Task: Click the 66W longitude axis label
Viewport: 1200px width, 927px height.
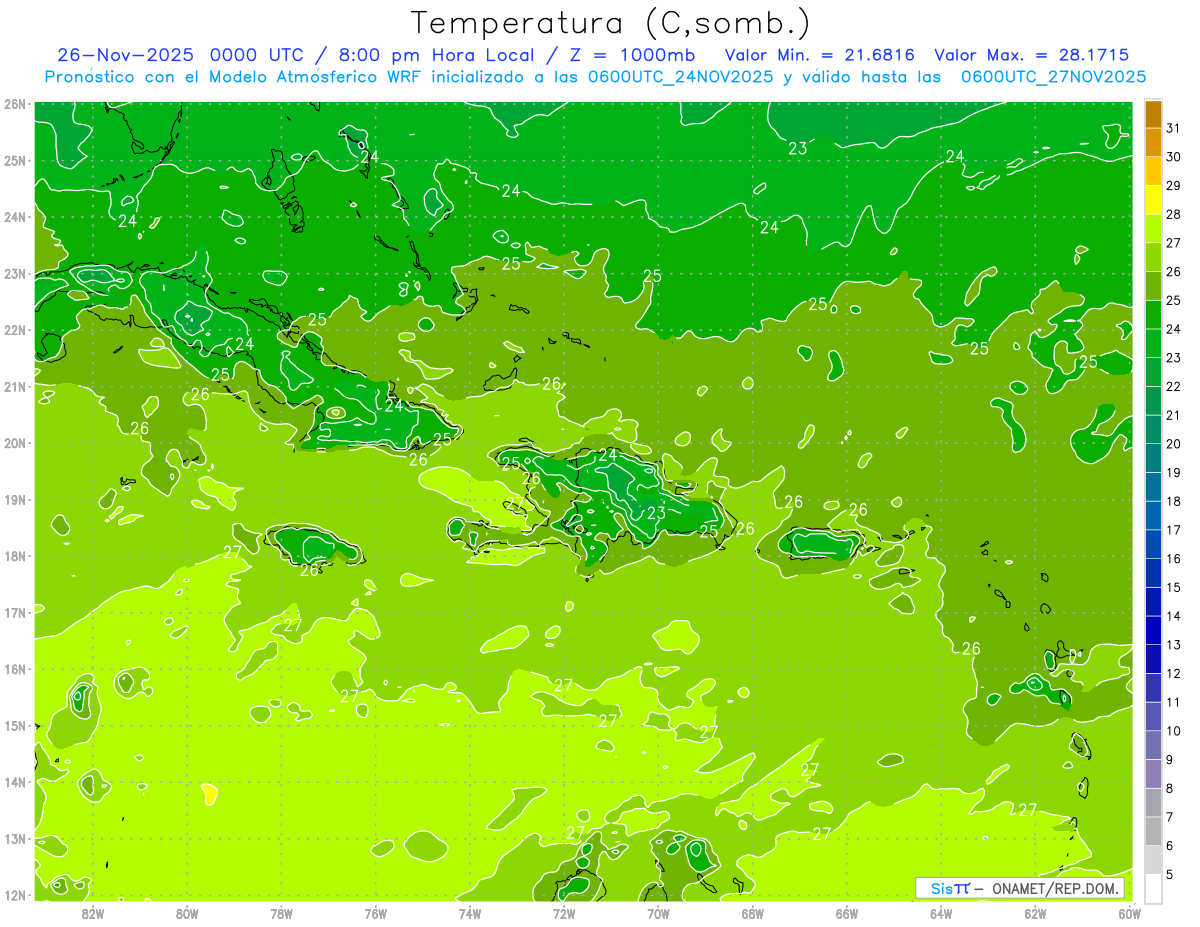Action: point(846,913)
